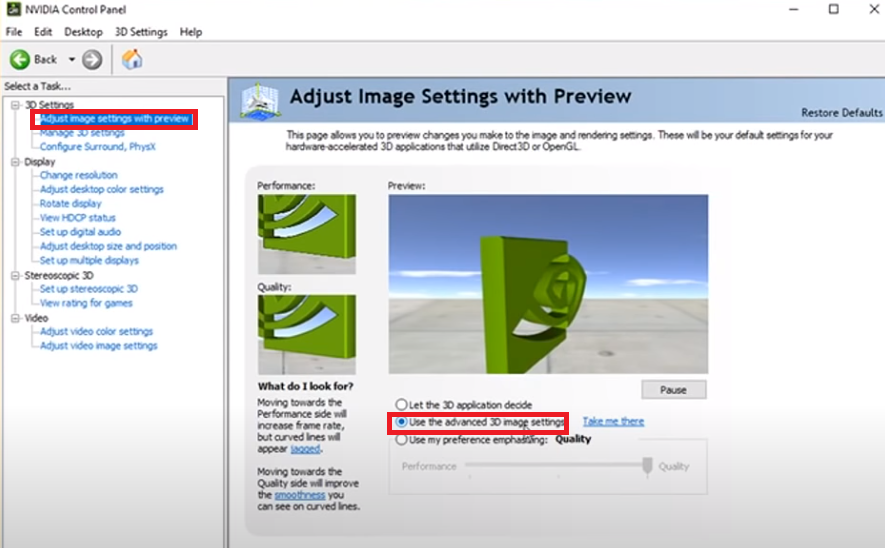Open the File menu

[14, 32]
